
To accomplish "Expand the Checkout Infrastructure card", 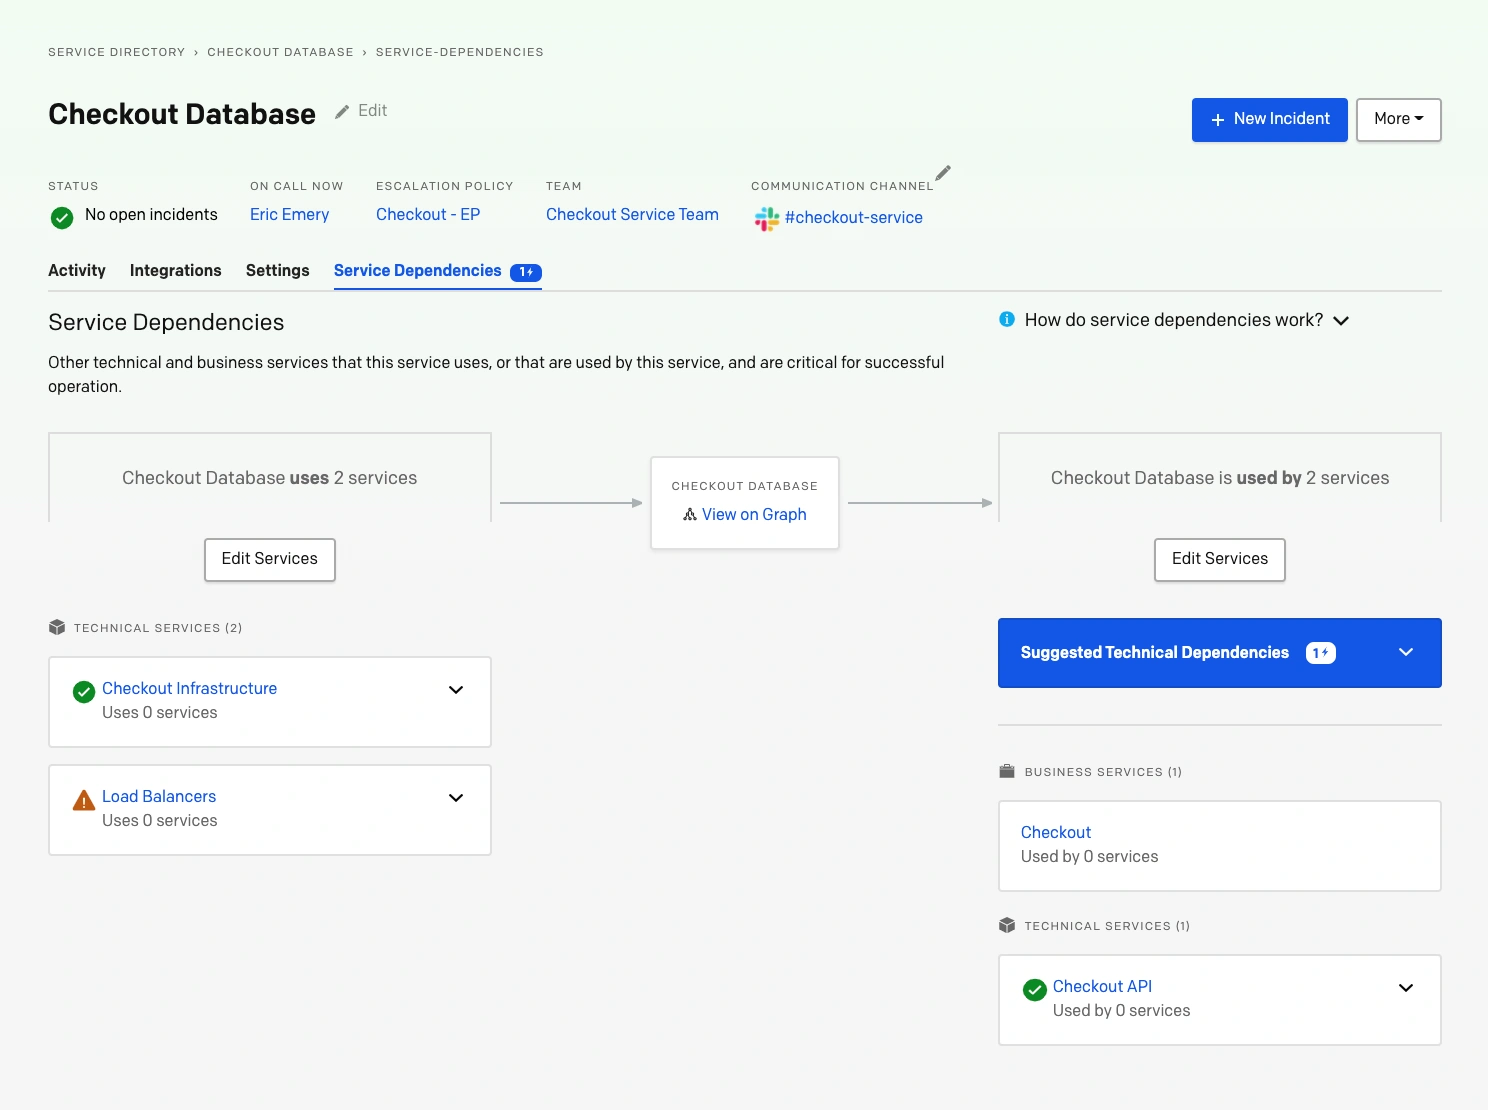I will (x=456, y=690).
